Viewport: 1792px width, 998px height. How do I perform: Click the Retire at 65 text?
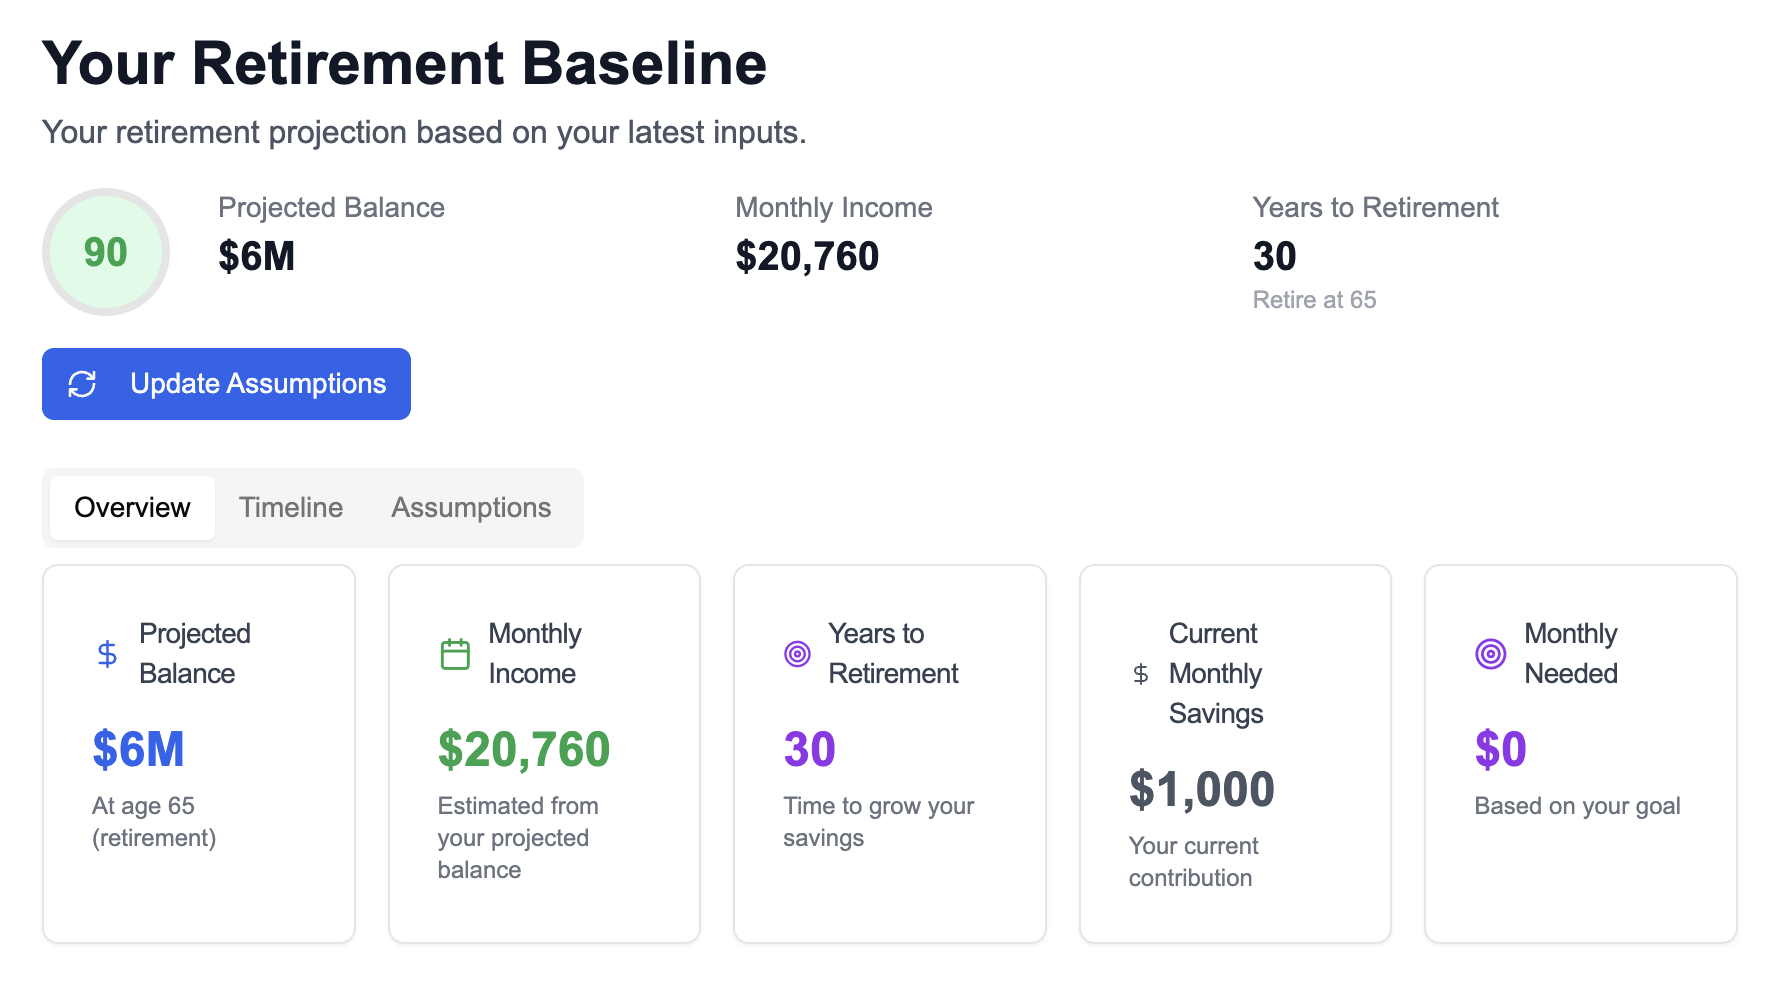(x=1315, y=299)
